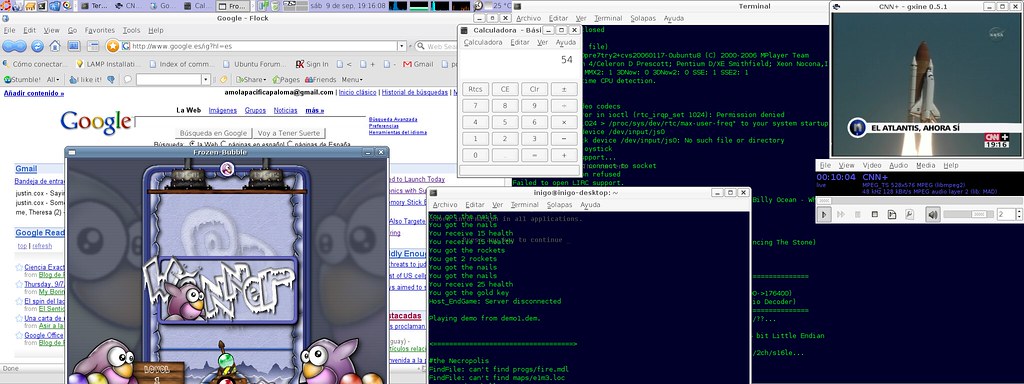Click the gxine numeric spinner arrows
This screenshot has width=1024, height=384.
[x=1018, y=214]
